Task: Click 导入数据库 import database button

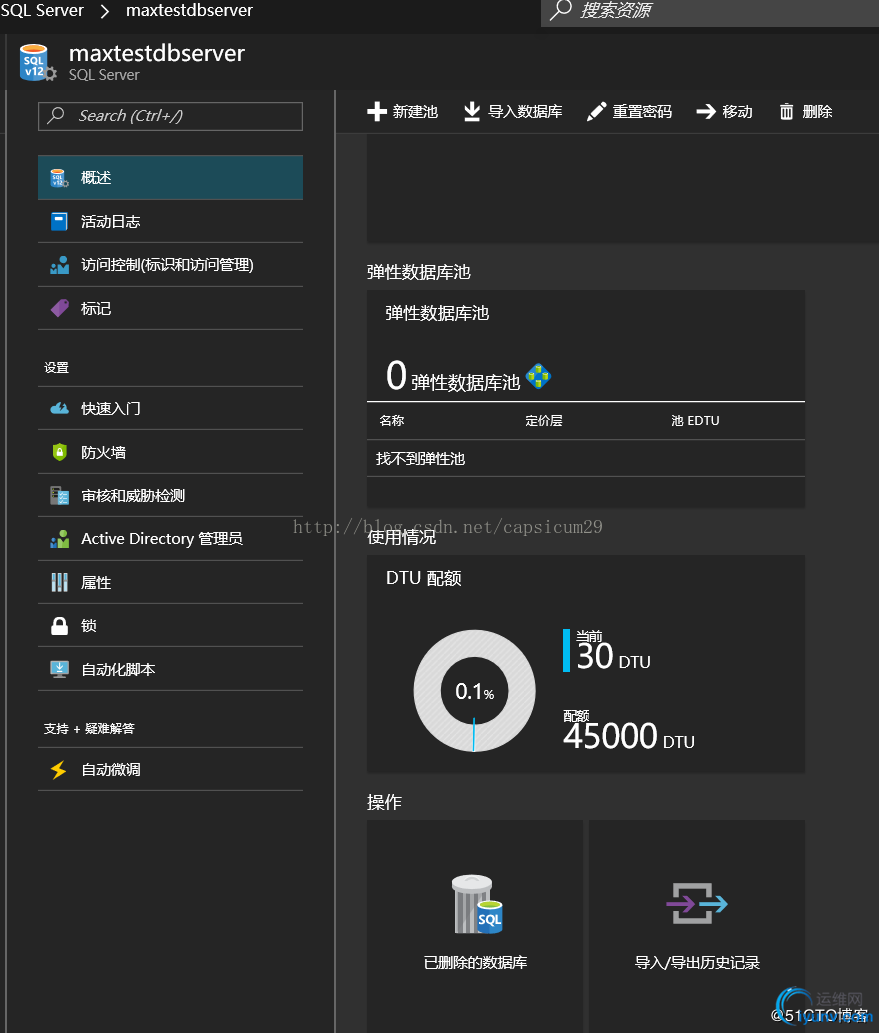Action: [x=513, y=111]
